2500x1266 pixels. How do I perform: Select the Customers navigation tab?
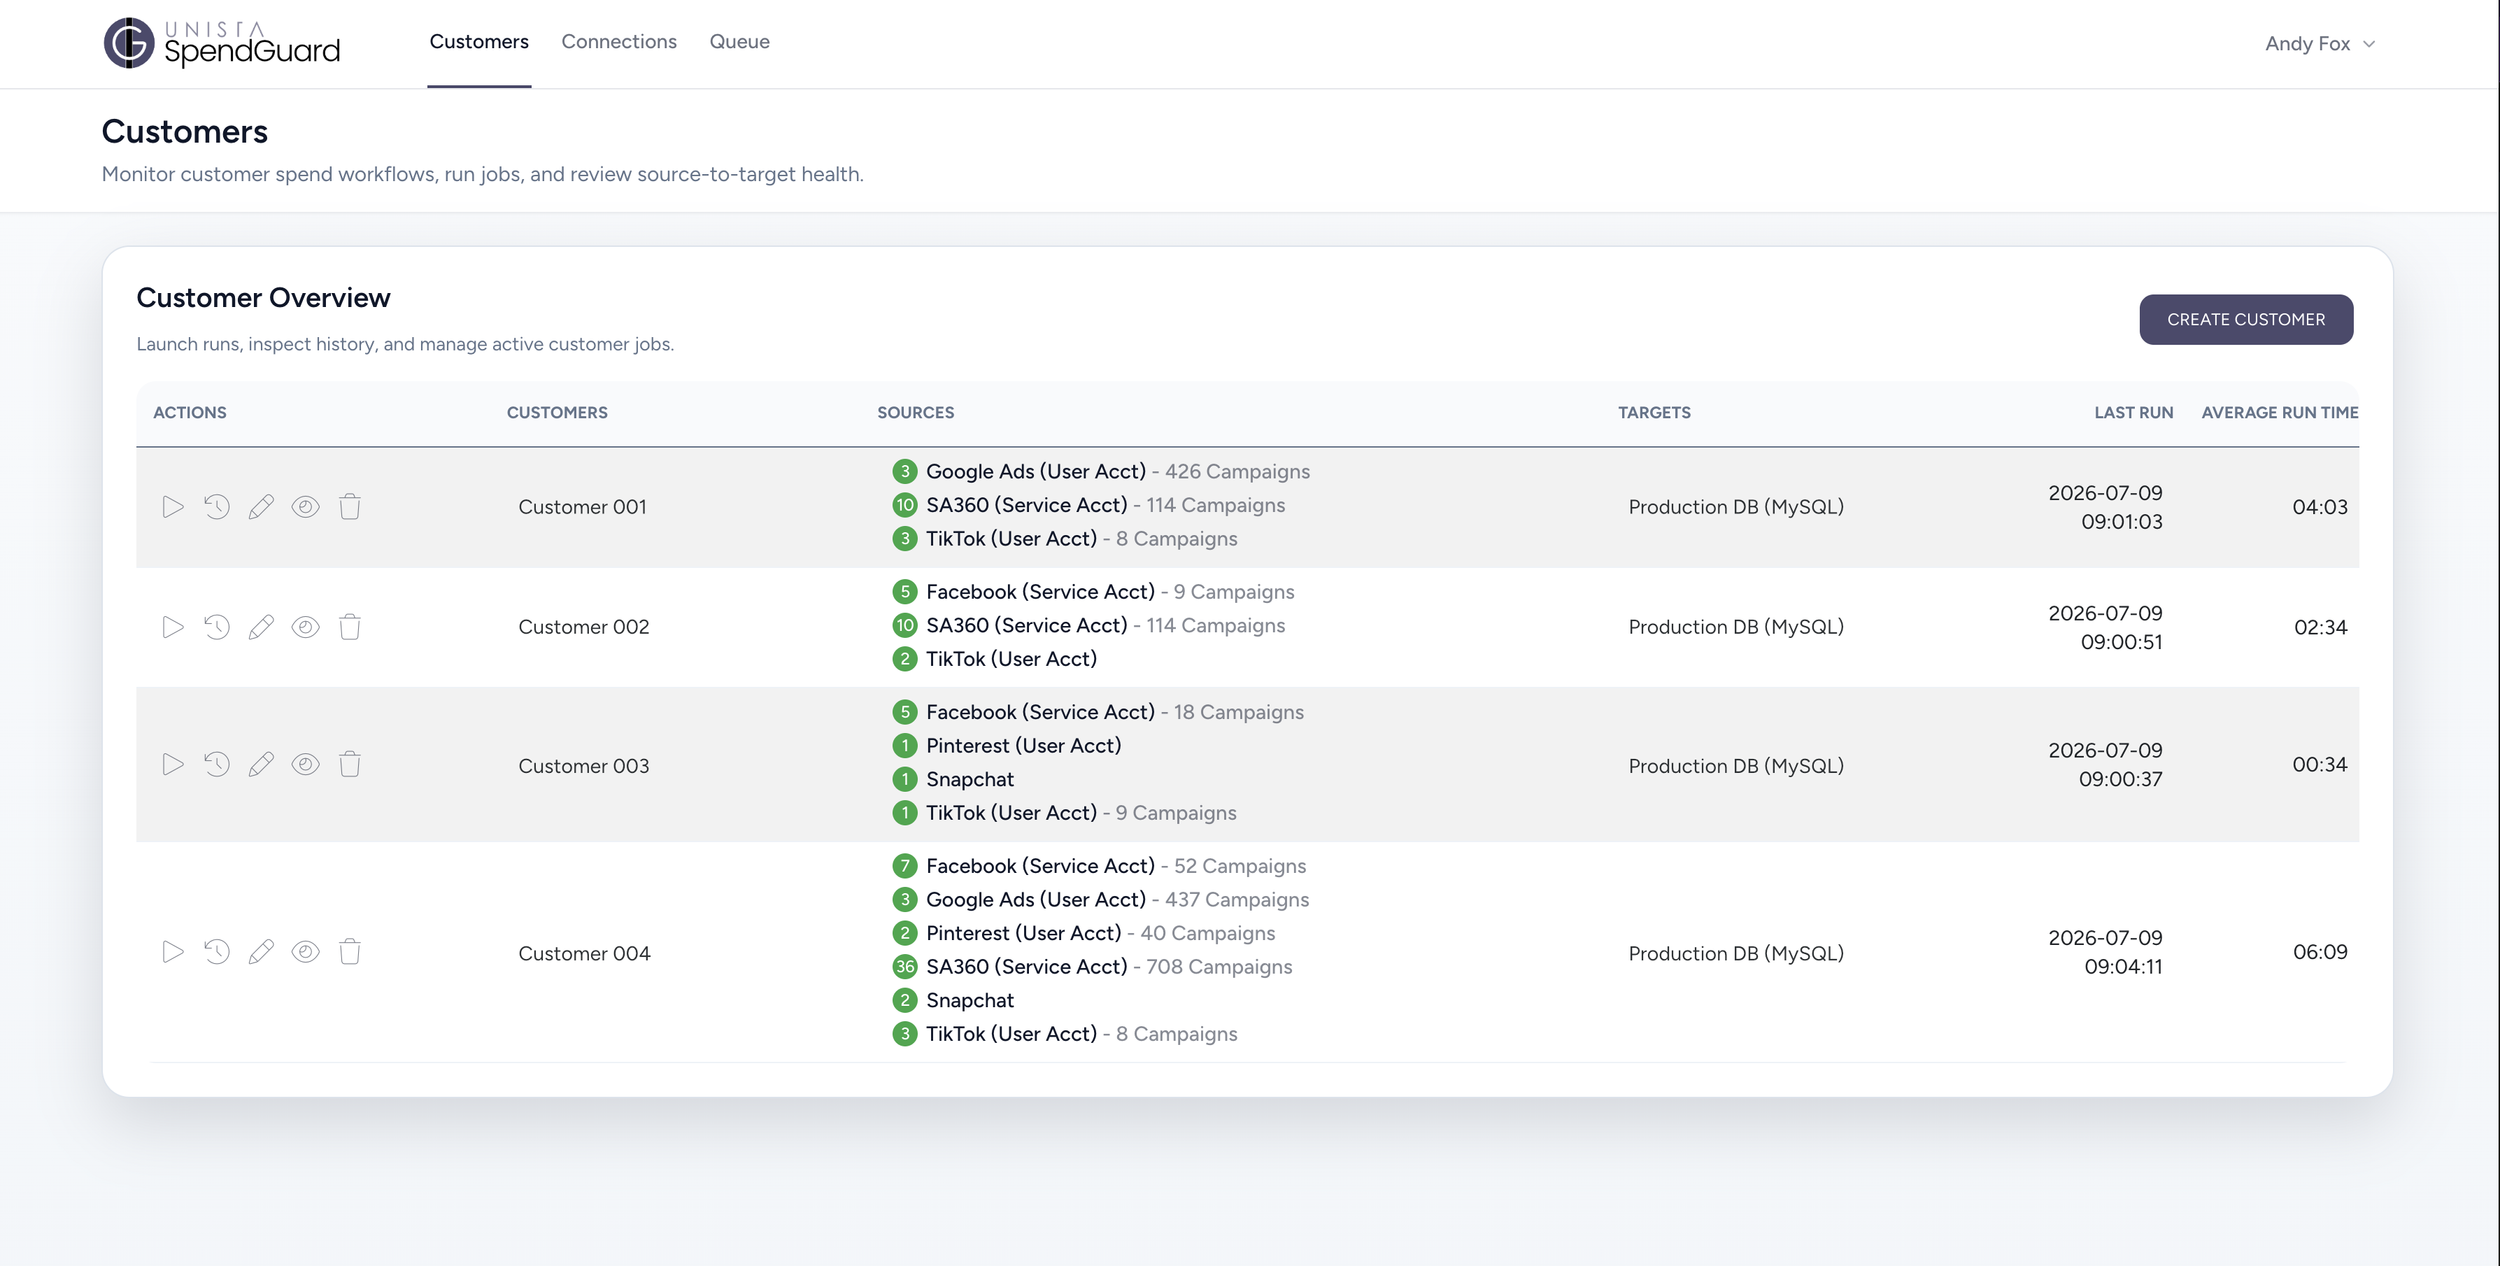pos(479,42)
